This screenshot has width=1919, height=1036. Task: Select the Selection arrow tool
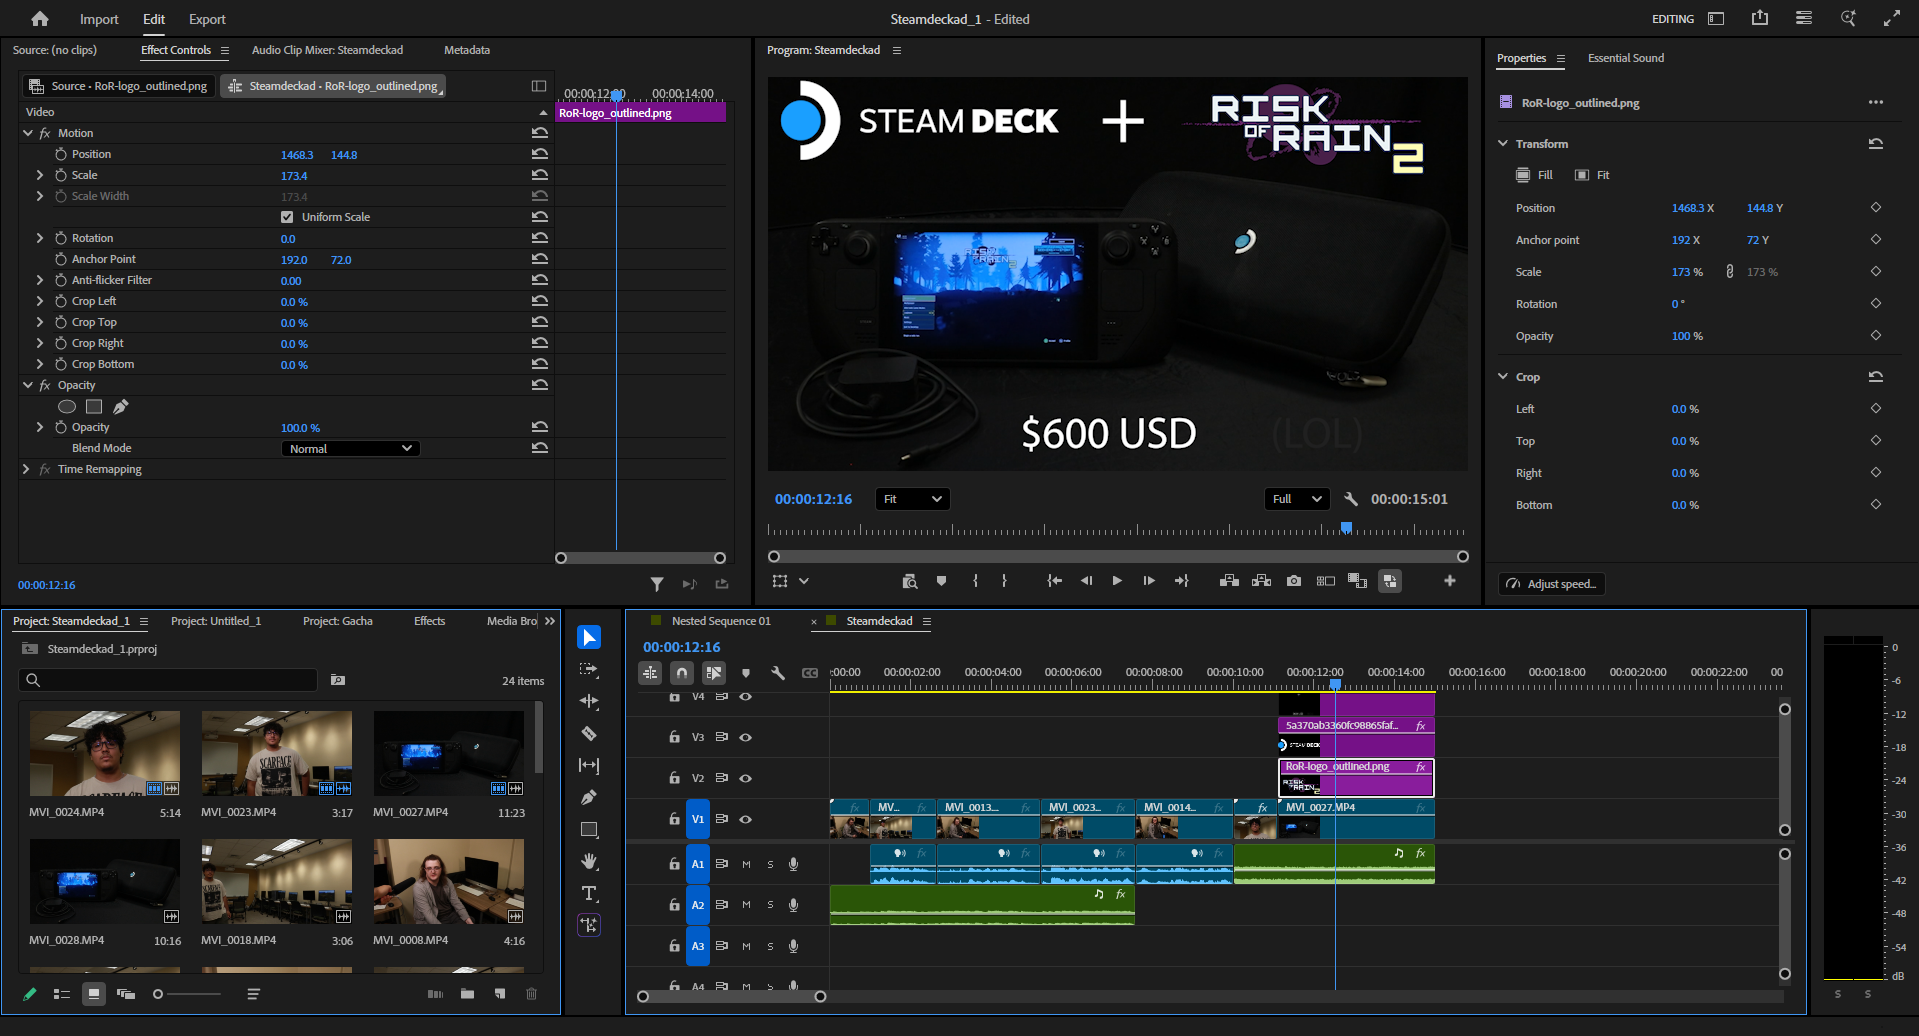(589, 637)
